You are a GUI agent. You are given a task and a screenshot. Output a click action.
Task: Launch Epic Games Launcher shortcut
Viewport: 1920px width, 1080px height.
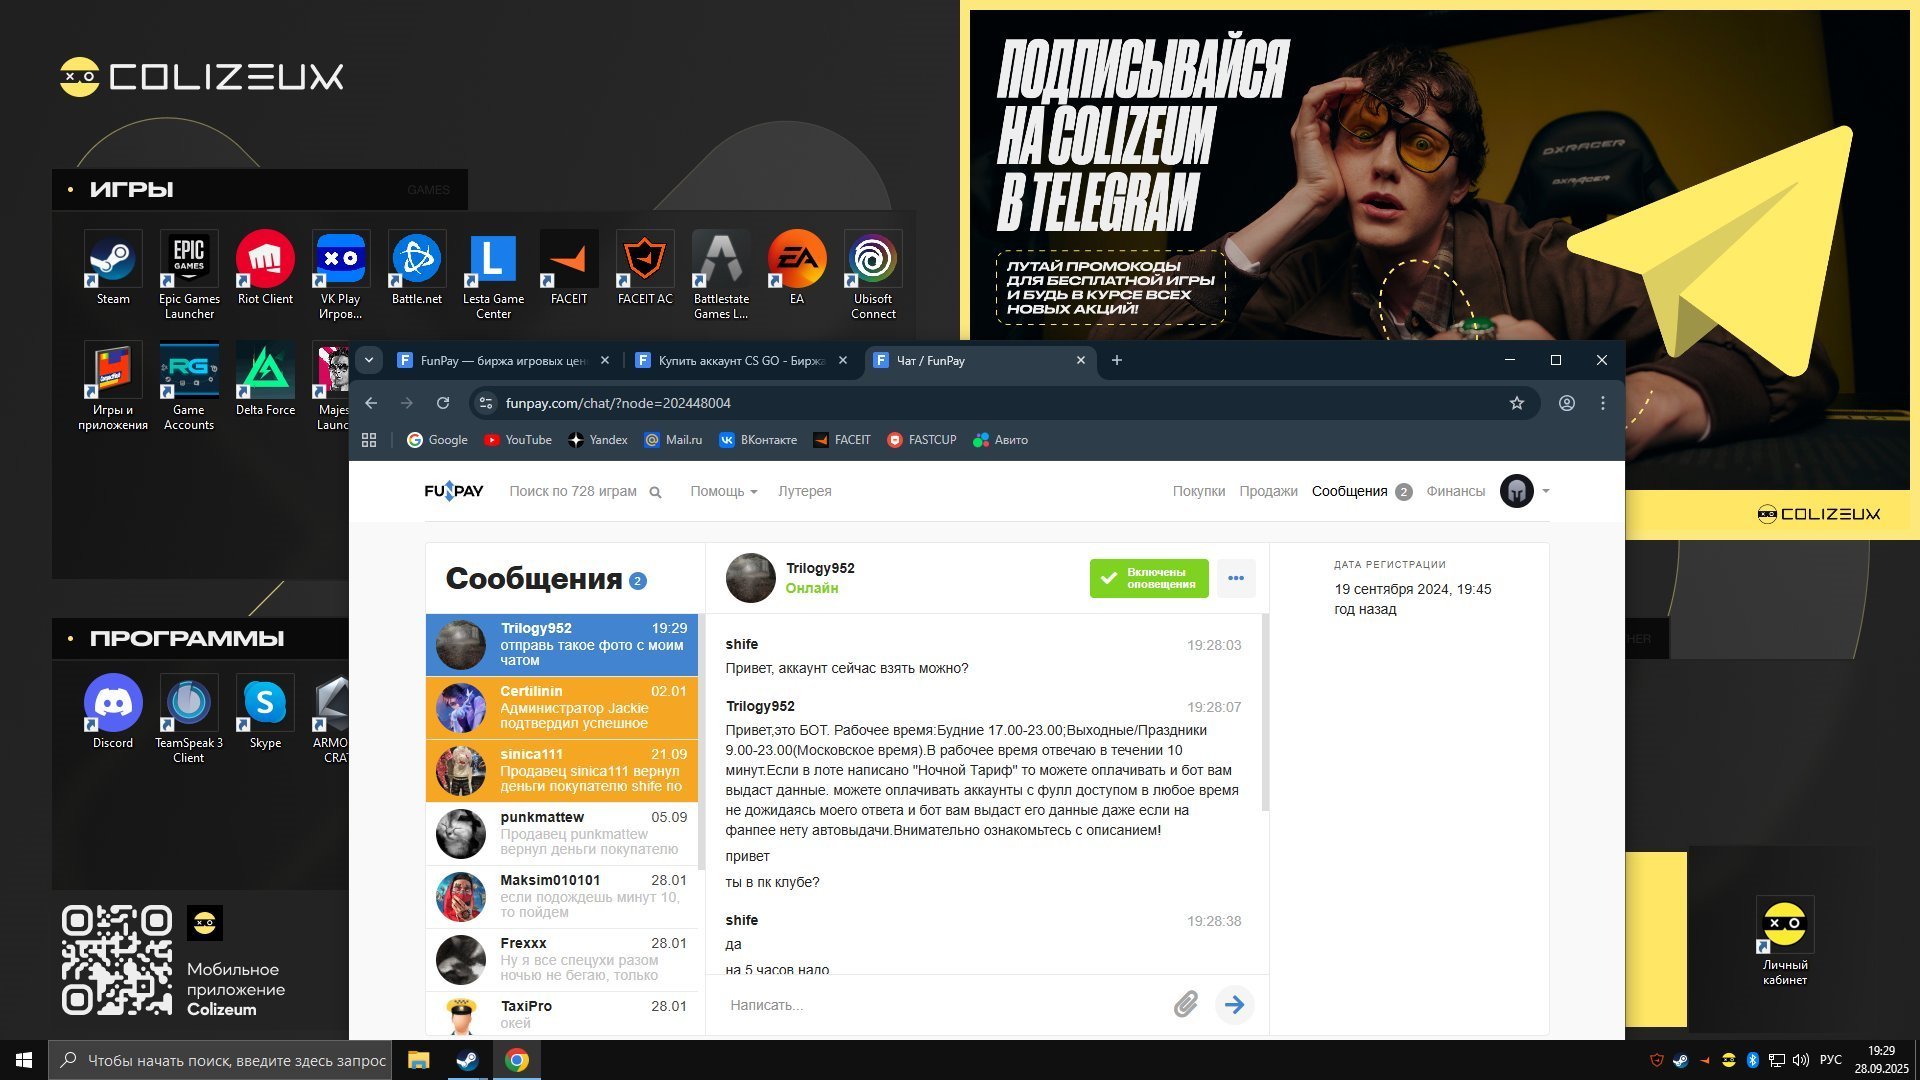pyautogui.click(x=189, y=274)
